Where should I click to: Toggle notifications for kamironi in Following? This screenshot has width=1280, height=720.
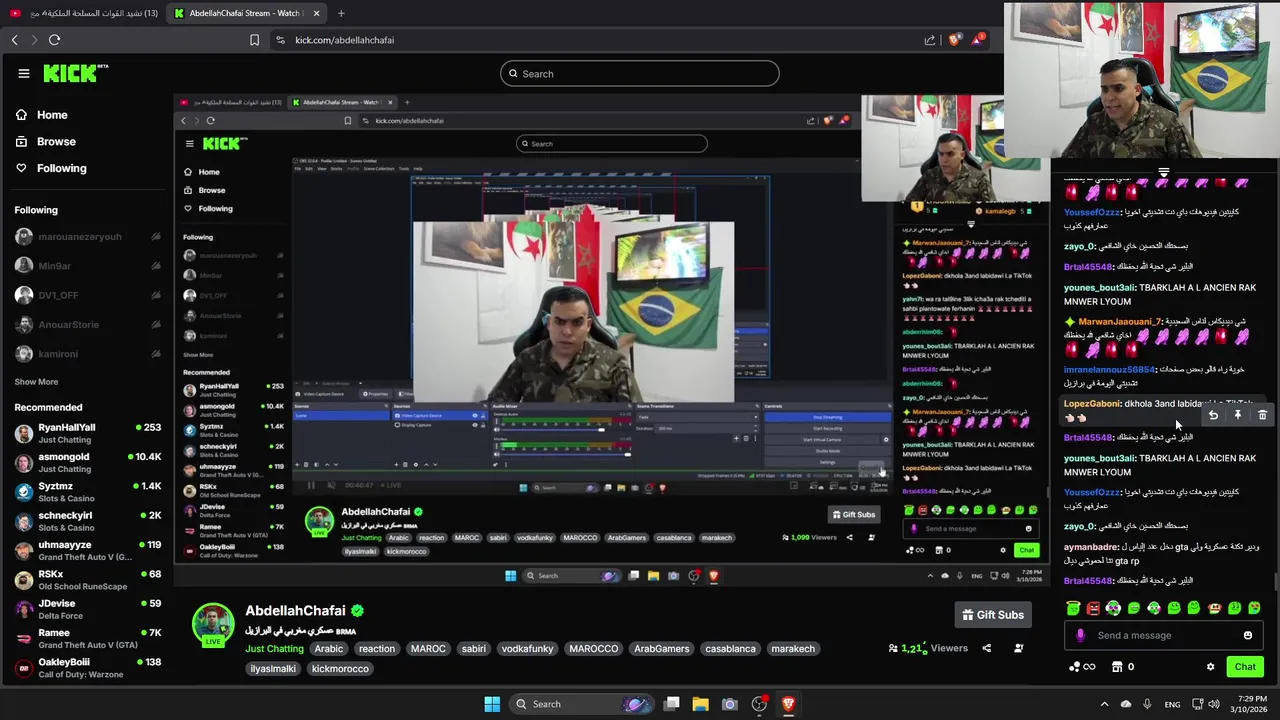pos(156,354)
